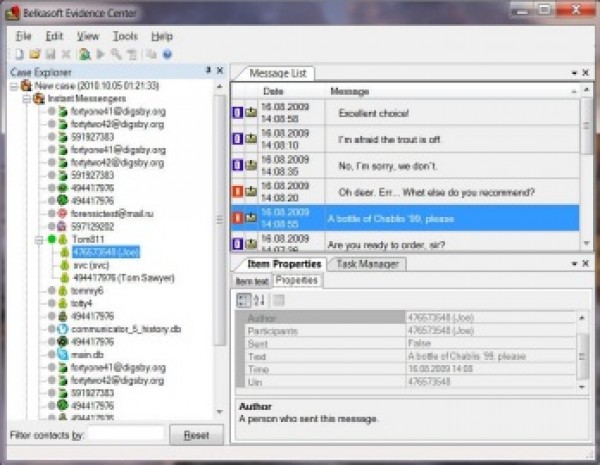Switch to the Item text sub-tab

tap(252, 281)
